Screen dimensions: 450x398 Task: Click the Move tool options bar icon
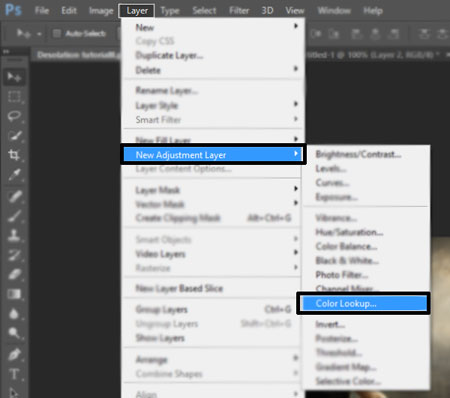24,33
